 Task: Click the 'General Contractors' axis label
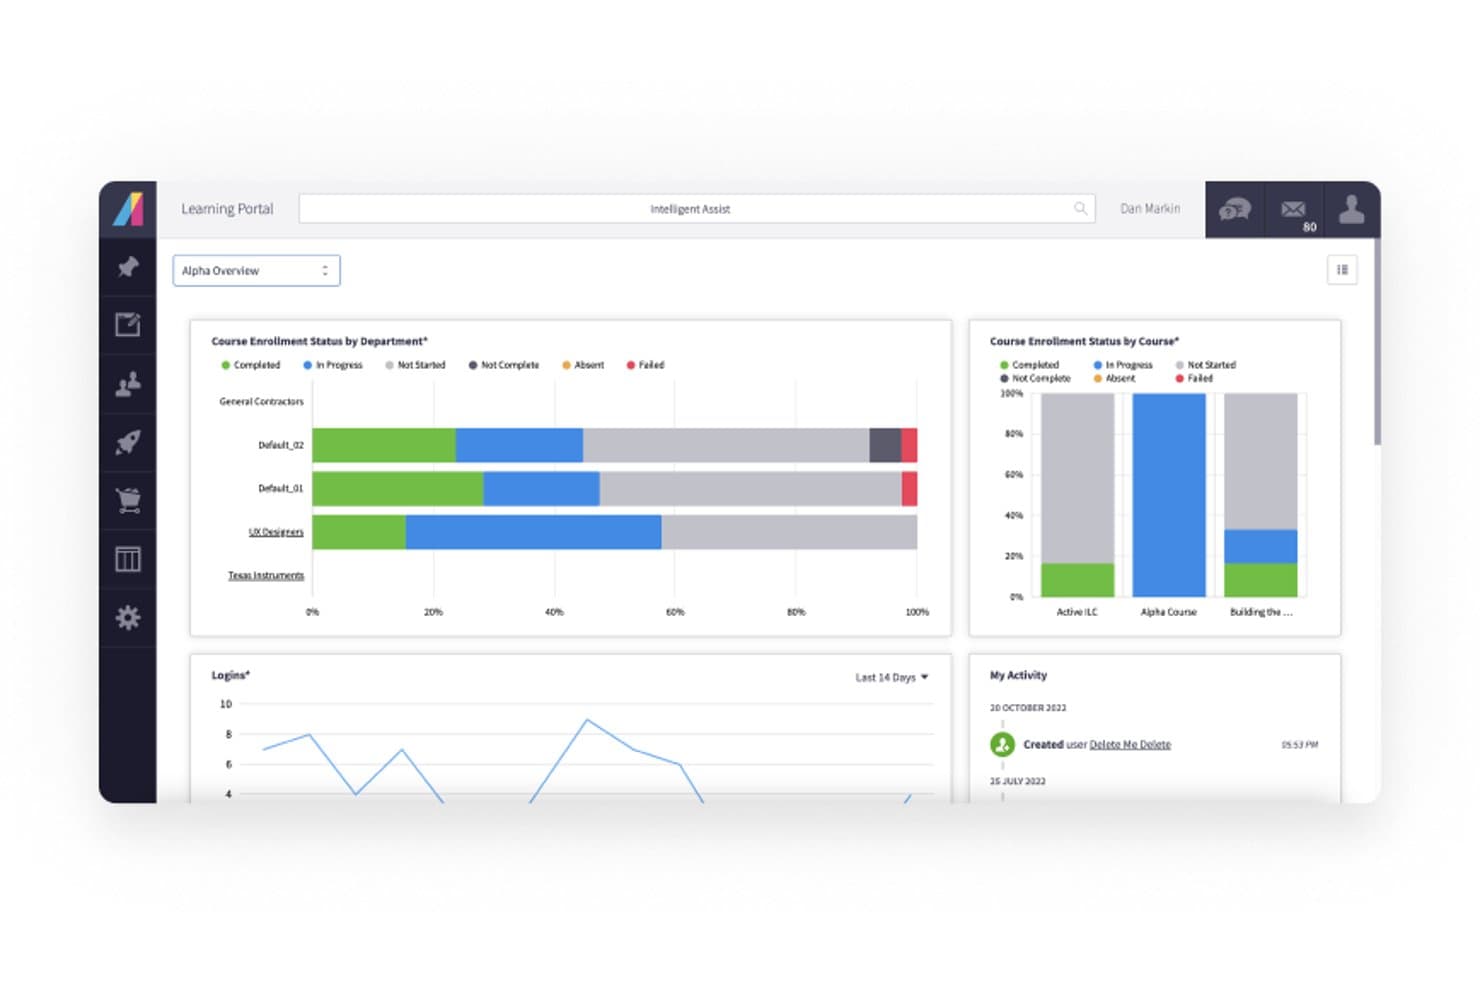coord(261,401)
